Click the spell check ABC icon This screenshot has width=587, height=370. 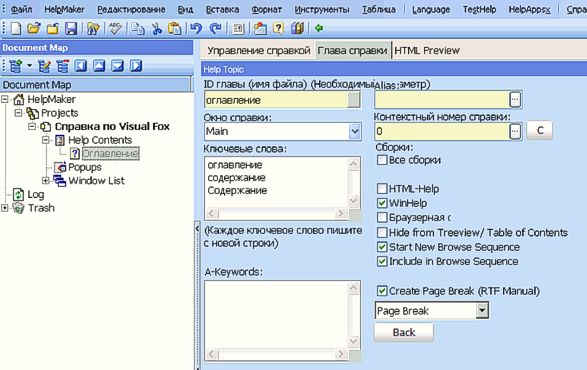[x=115, y=28]
